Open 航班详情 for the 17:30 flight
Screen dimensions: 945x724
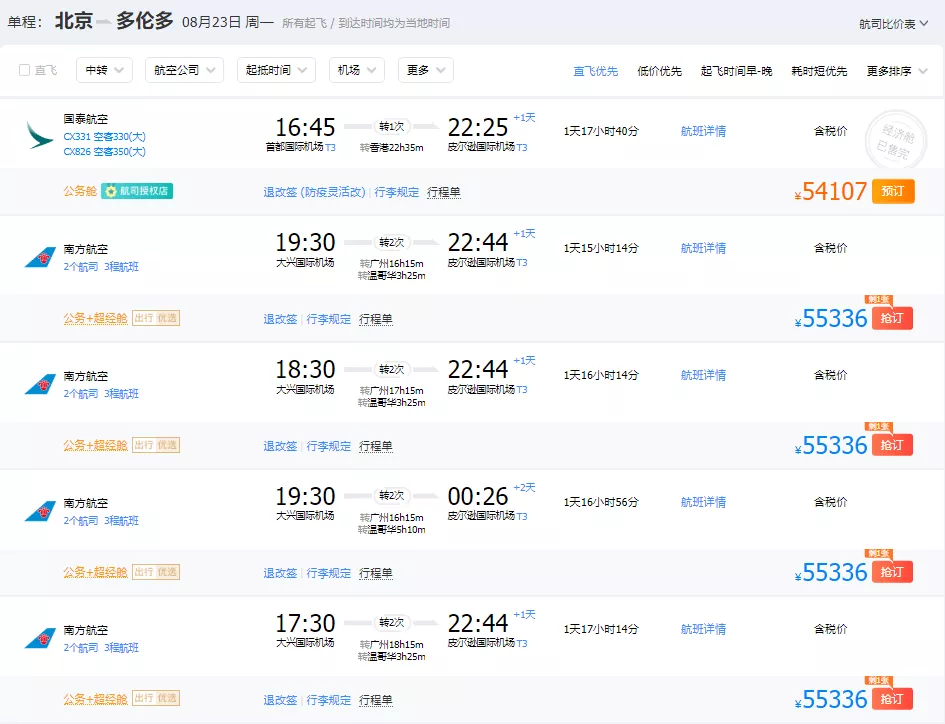pos(703,629)
